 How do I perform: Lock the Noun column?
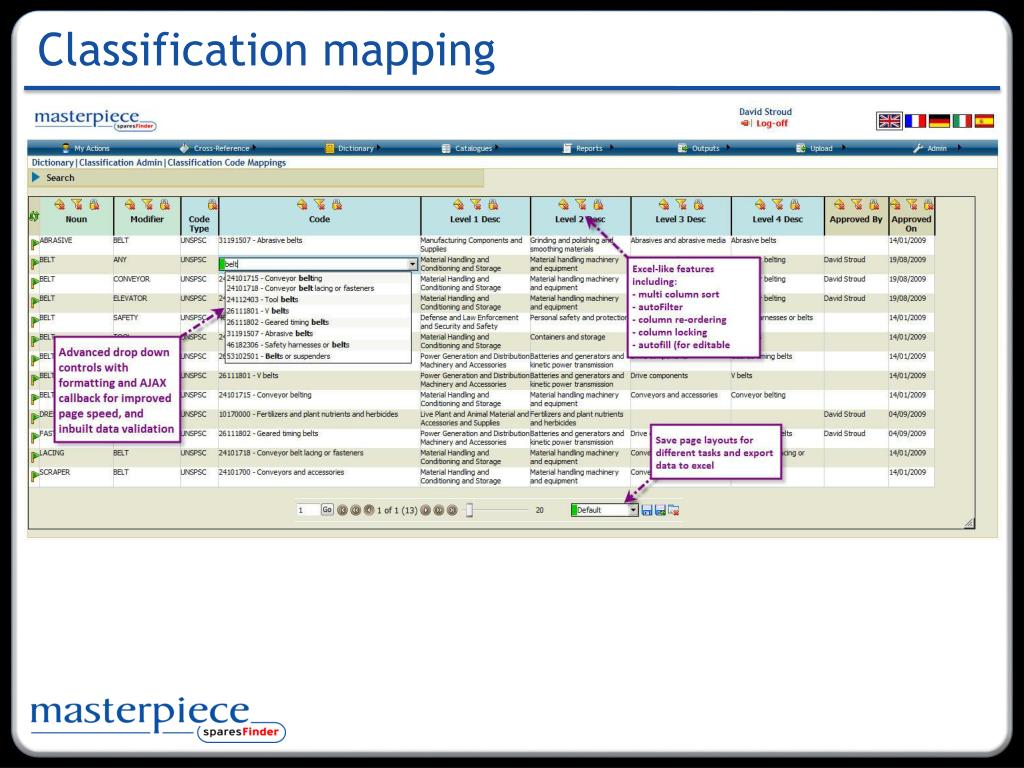coord(94,204)
